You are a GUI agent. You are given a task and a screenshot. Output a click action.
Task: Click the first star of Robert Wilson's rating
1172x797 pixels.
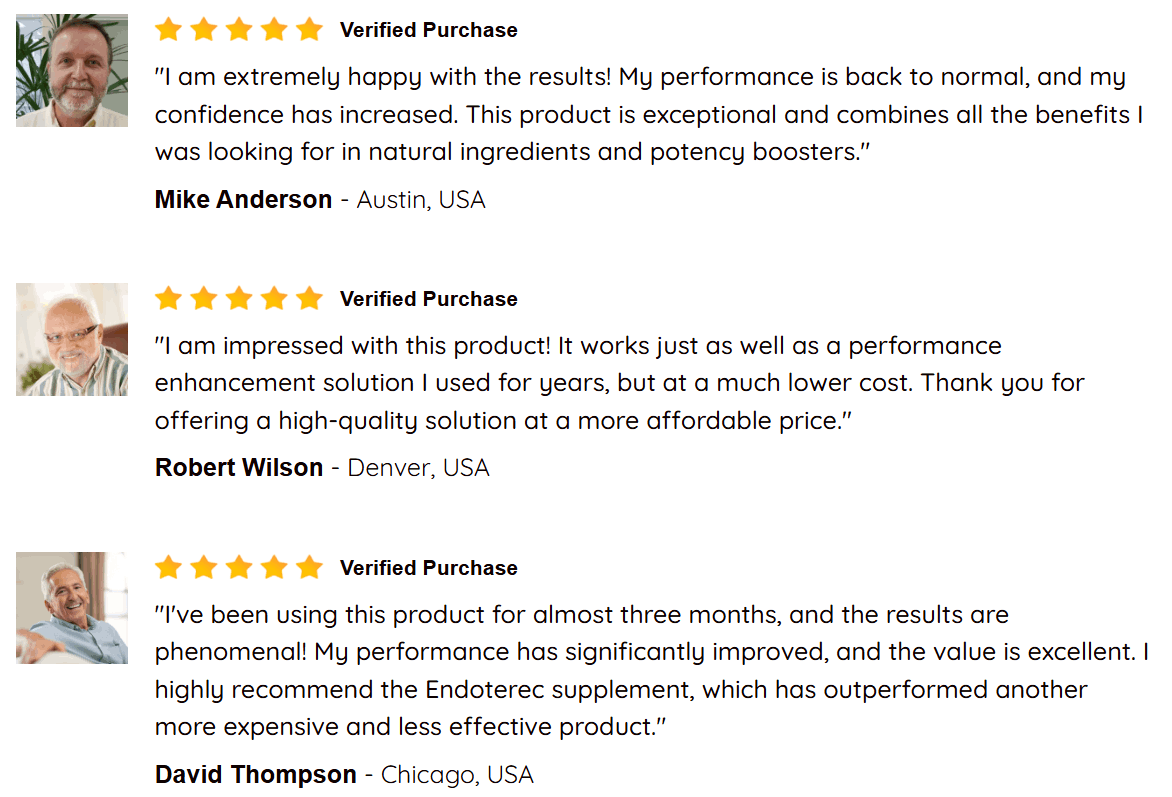tap(168, 298)
